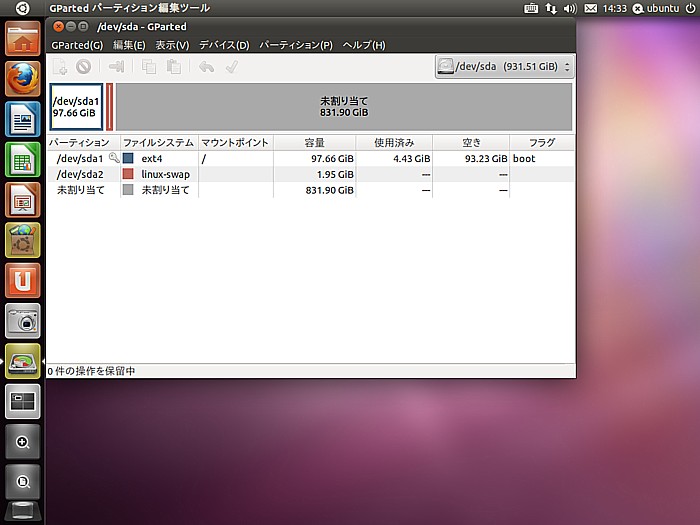Image resolution: width=700 pixels, height=525 pixels.
Task: Click the blue ext4 color swatch
Action: pos(128,158)
